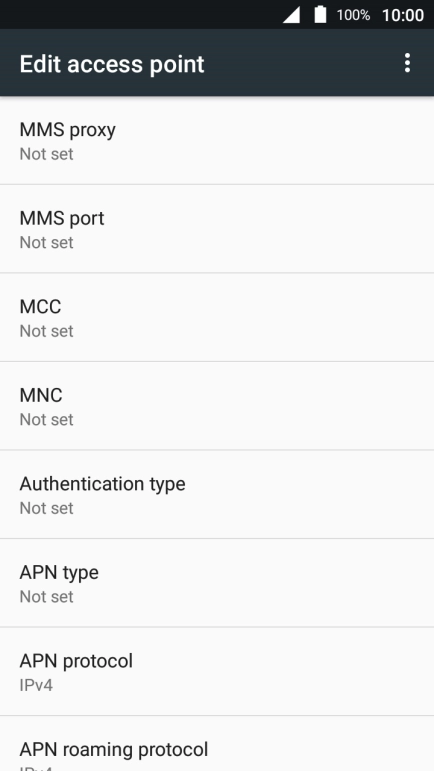This screenshot has width=434, height=771.
Task: Tap the 10:00 clock in status bar
Action: [x=403, y=15]
